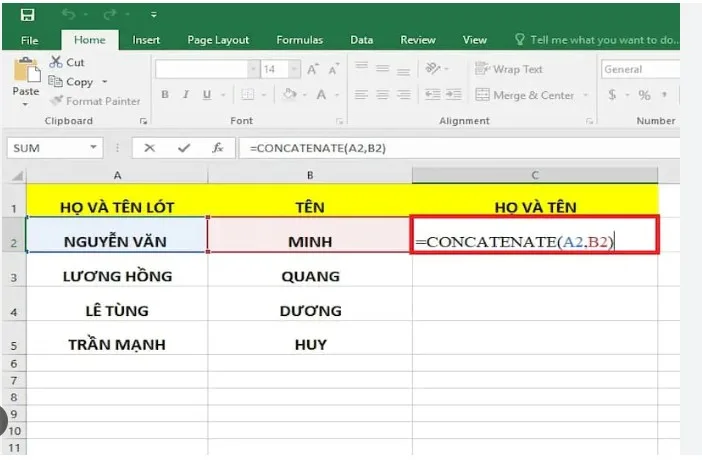This screenshot has height=460, width=702.
Task: Click Merge & Center
Action: (x=525, y=95)
